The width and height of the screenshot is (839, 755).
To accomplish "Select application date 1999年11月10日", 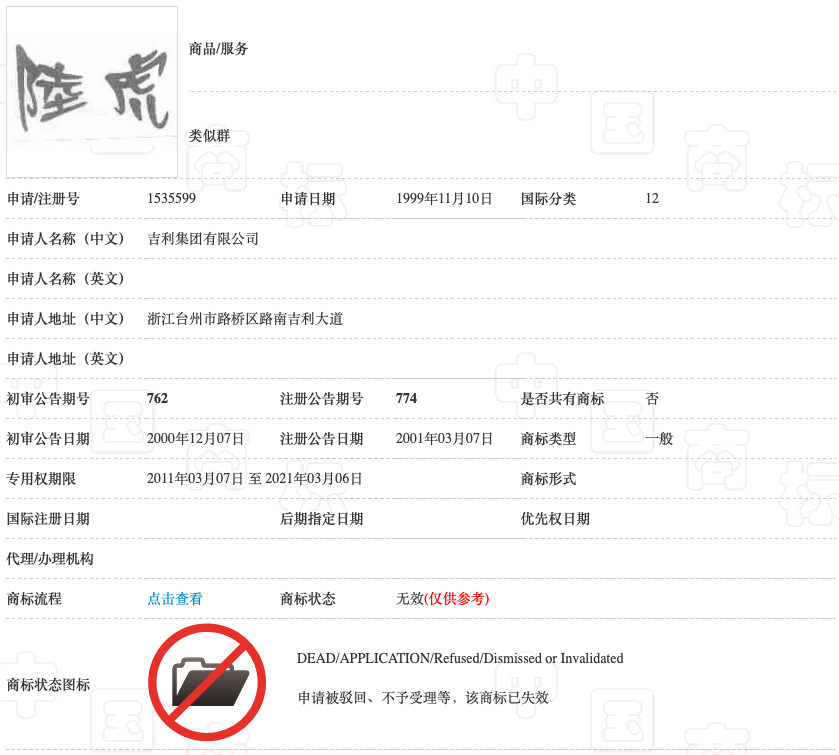I will (x=444, y=199).
